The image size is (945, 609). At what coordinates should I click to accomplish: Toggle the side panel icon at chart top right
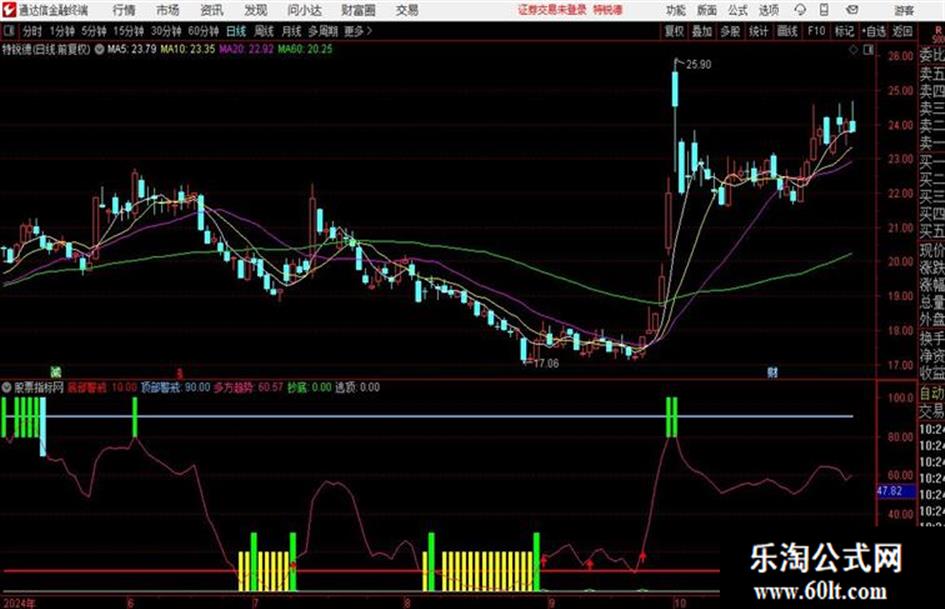coord(868,50)
